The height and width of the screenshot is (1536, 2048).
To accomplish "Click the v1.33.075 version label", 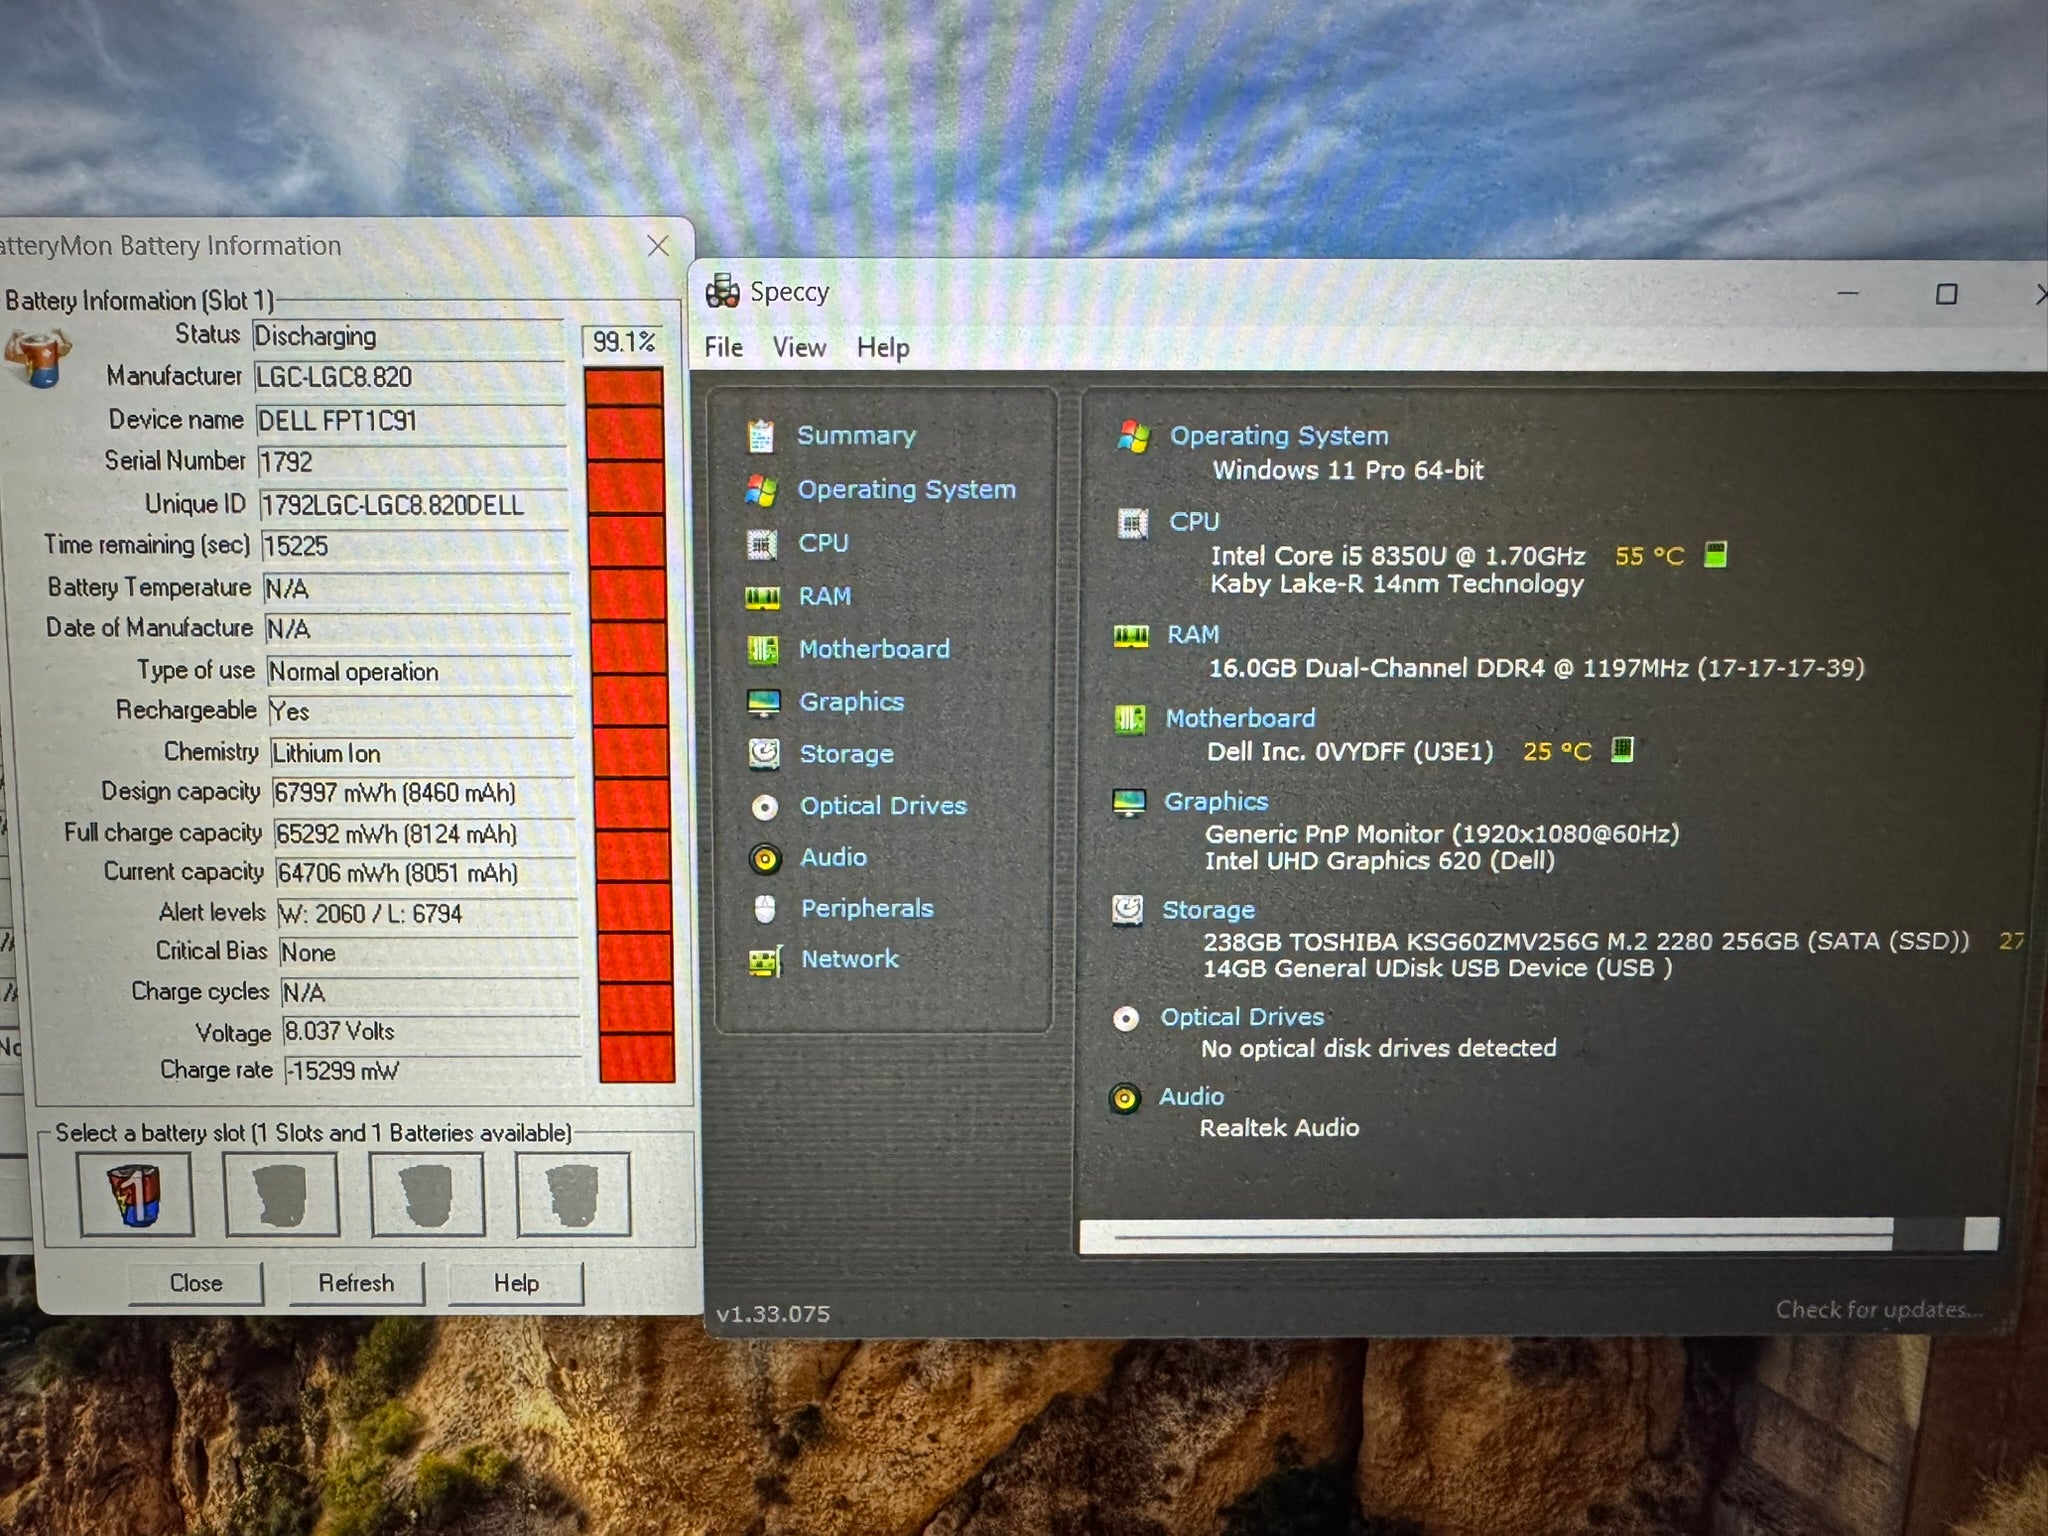I will coord(773,1314).
